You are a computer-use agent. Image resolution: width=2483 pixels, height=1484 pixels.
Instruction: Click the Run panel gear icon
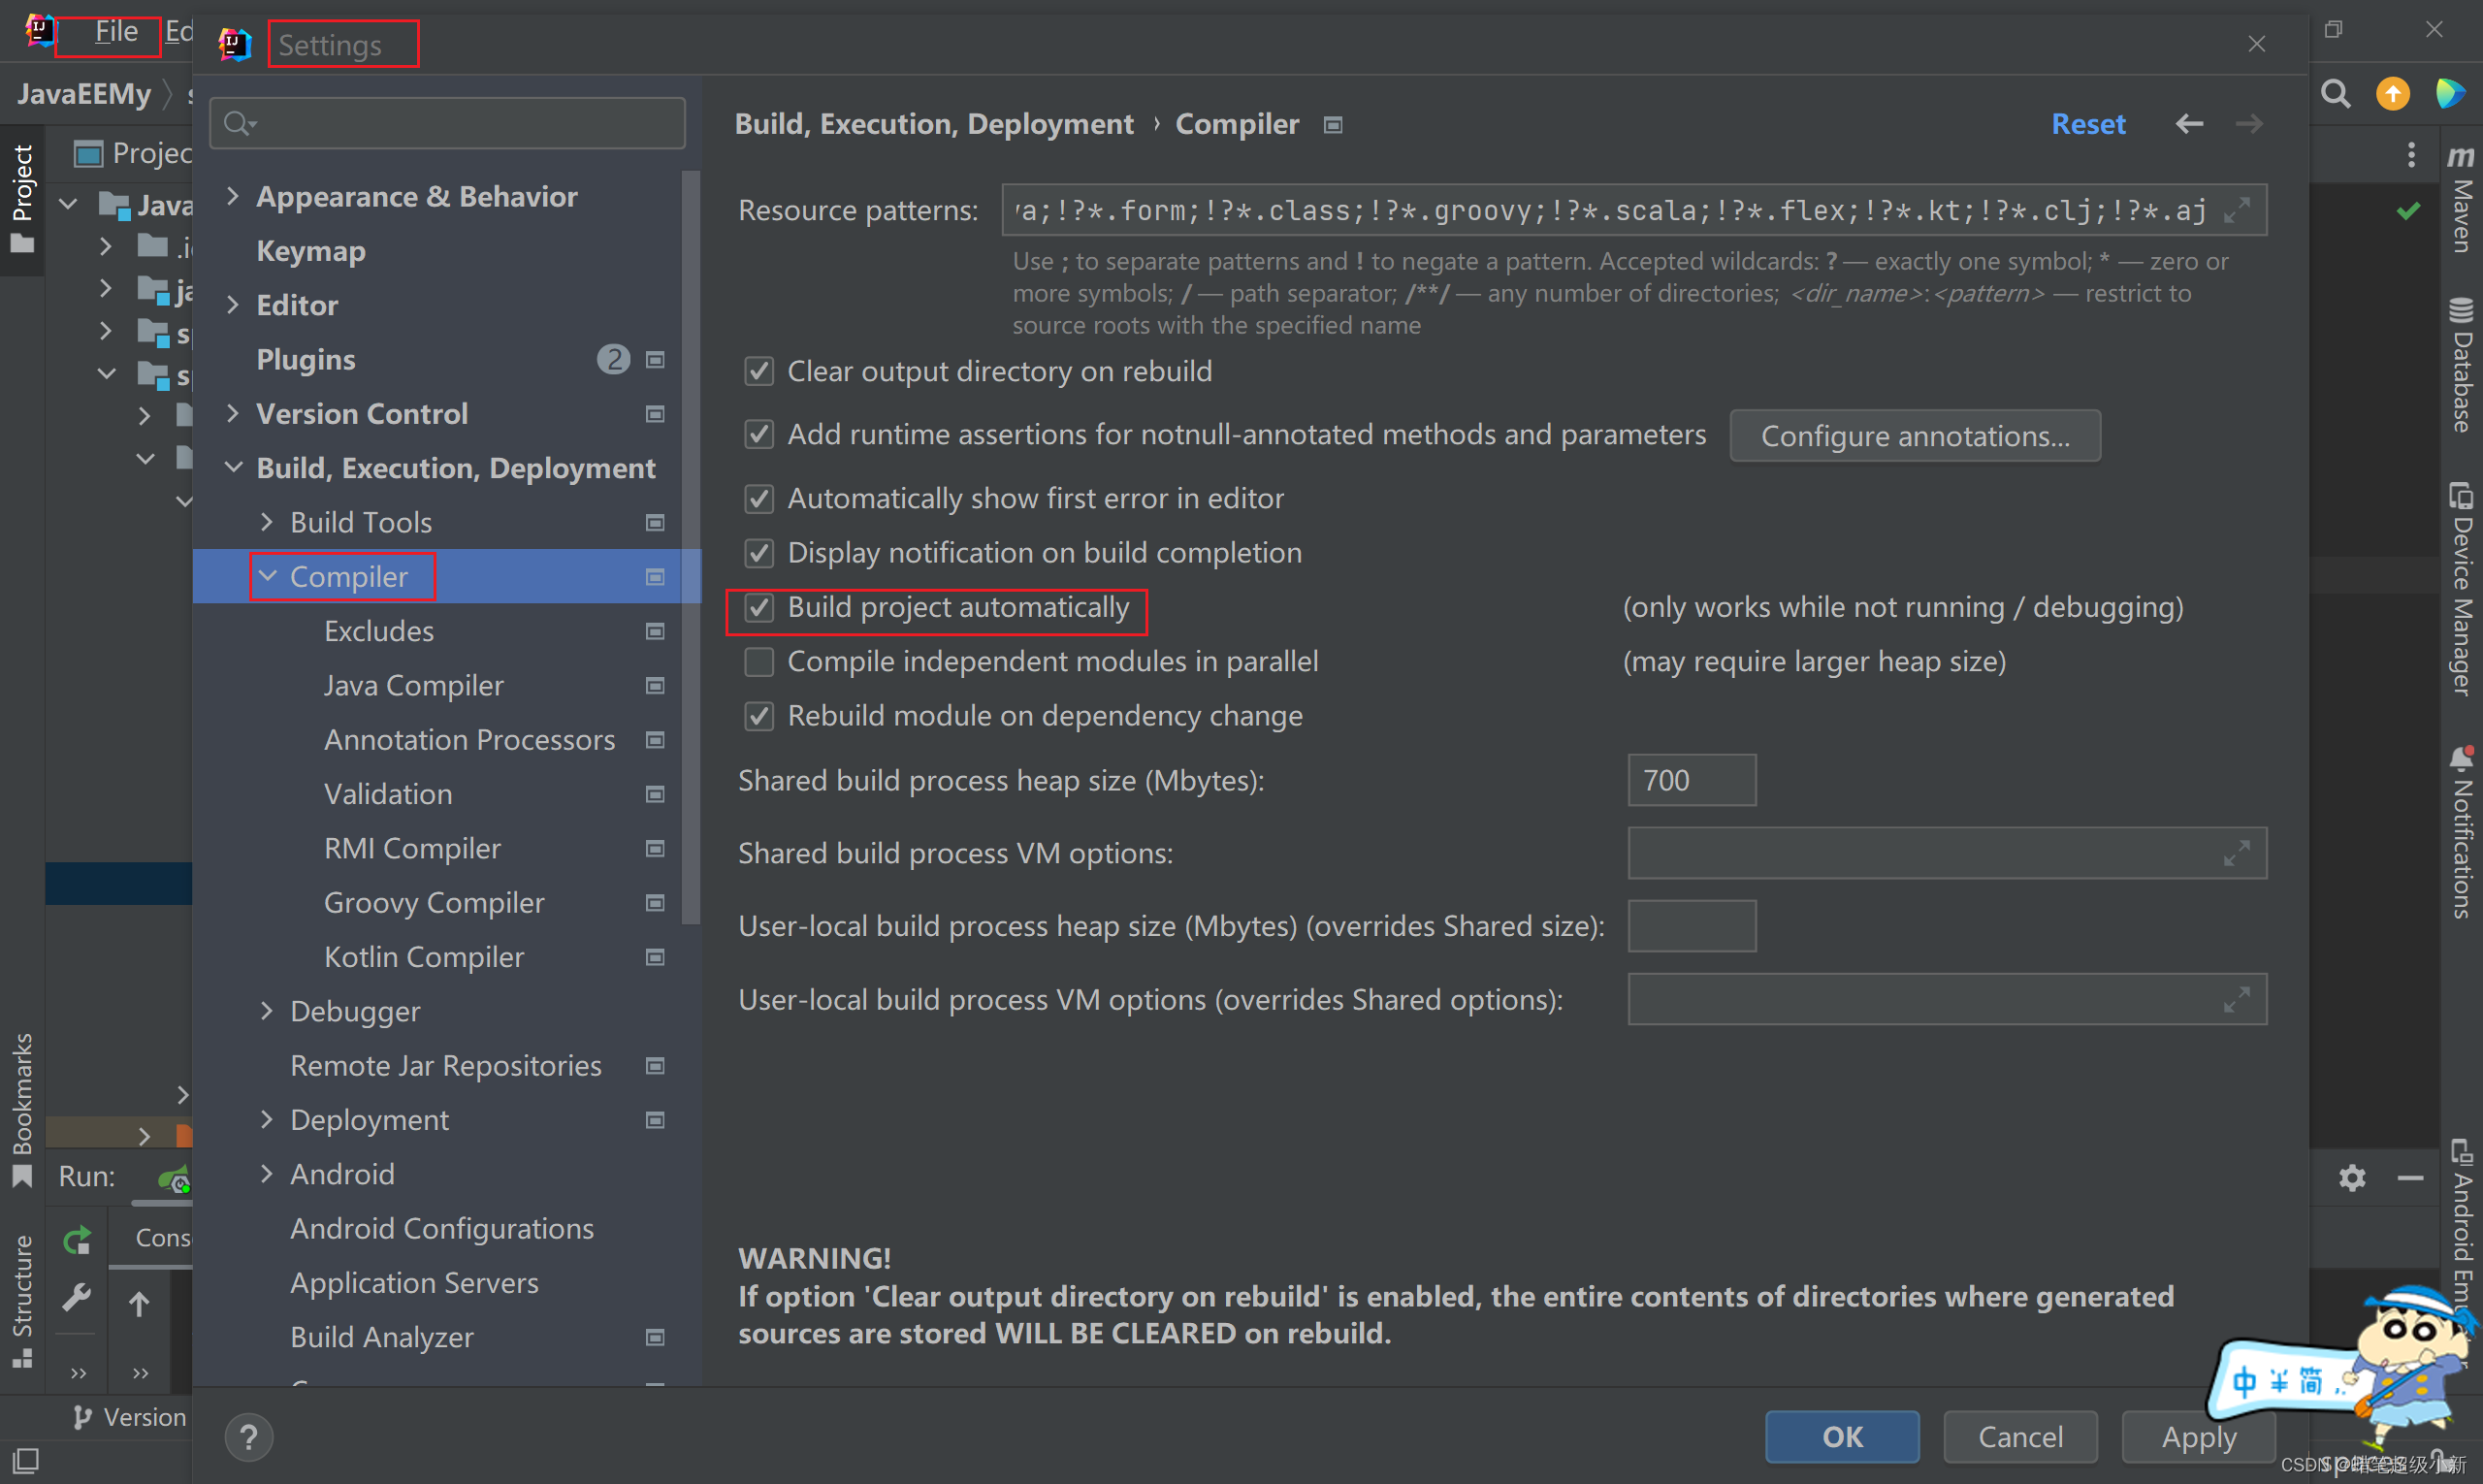tap(2352, 1178)
